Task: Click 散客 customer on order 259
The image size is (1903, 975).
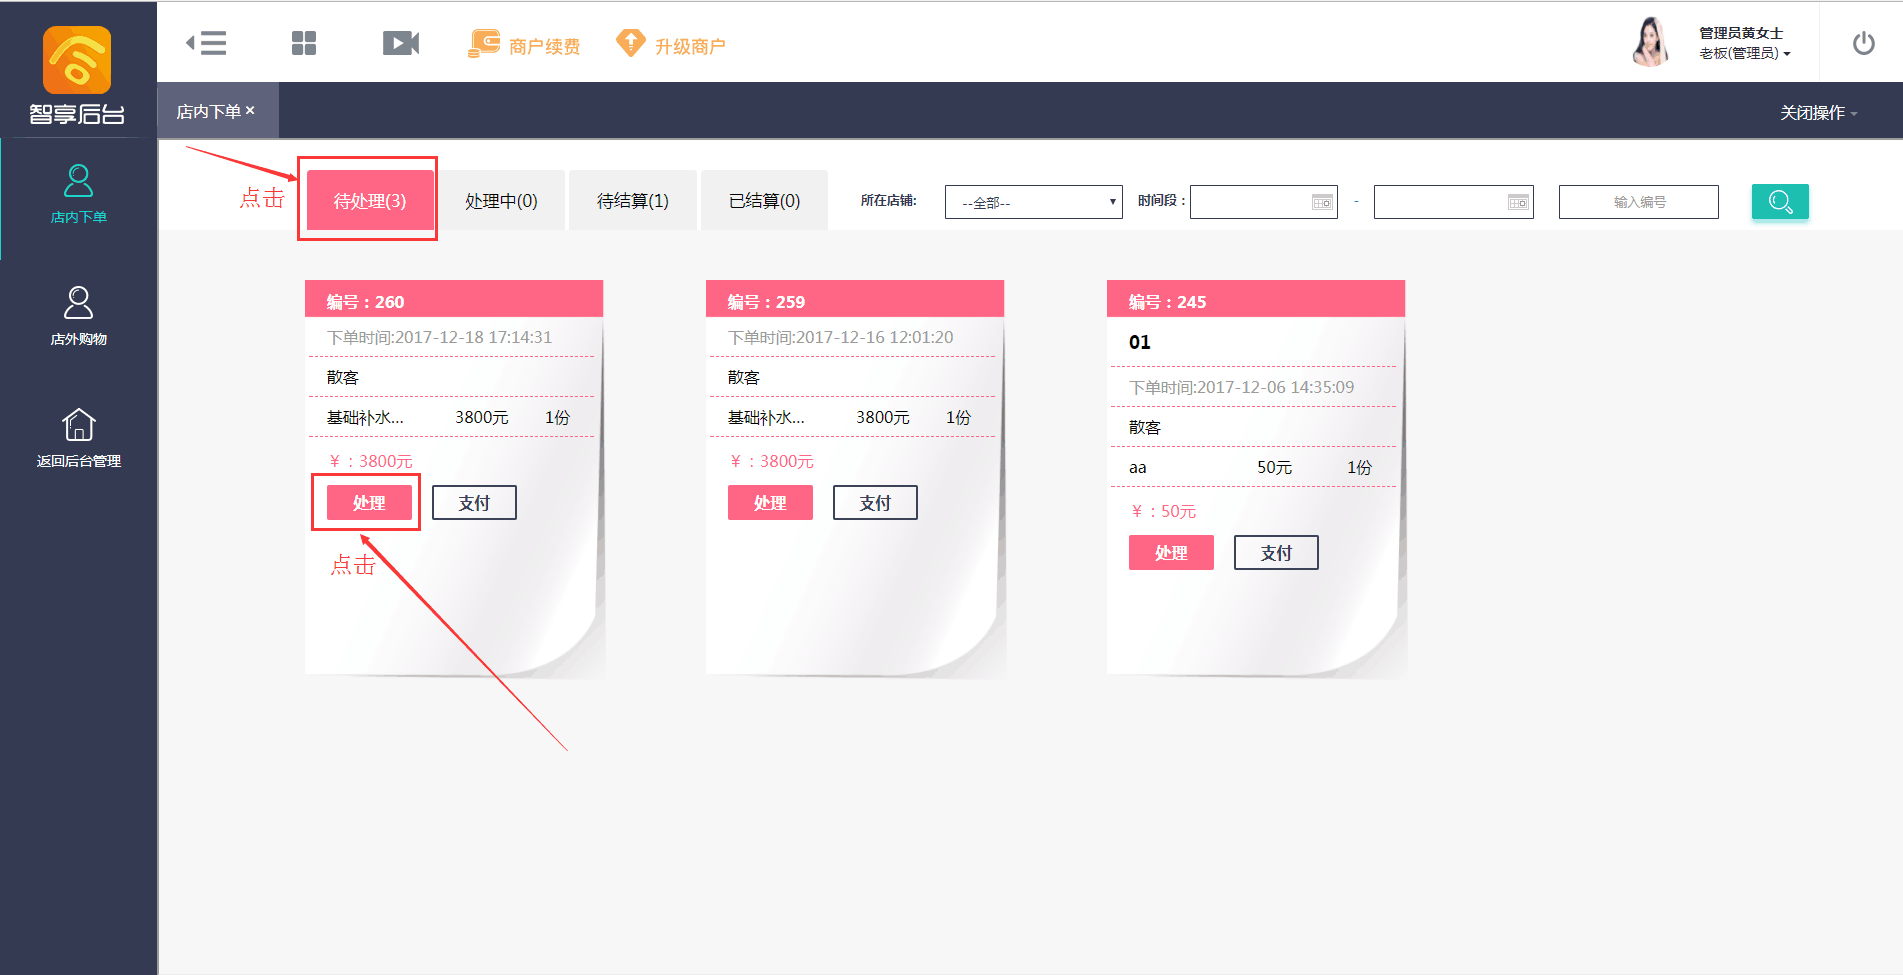Action: pyautogui.click(x=744, y=377)
